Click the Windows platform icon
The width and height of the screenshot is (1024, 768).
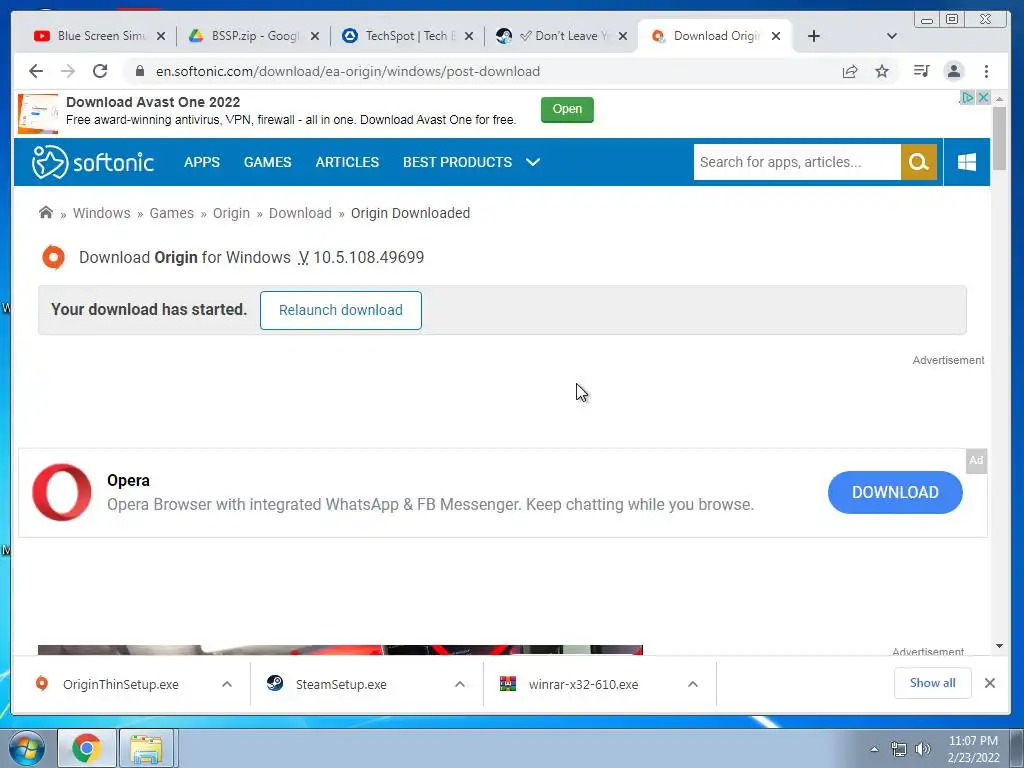coord(967,162)
